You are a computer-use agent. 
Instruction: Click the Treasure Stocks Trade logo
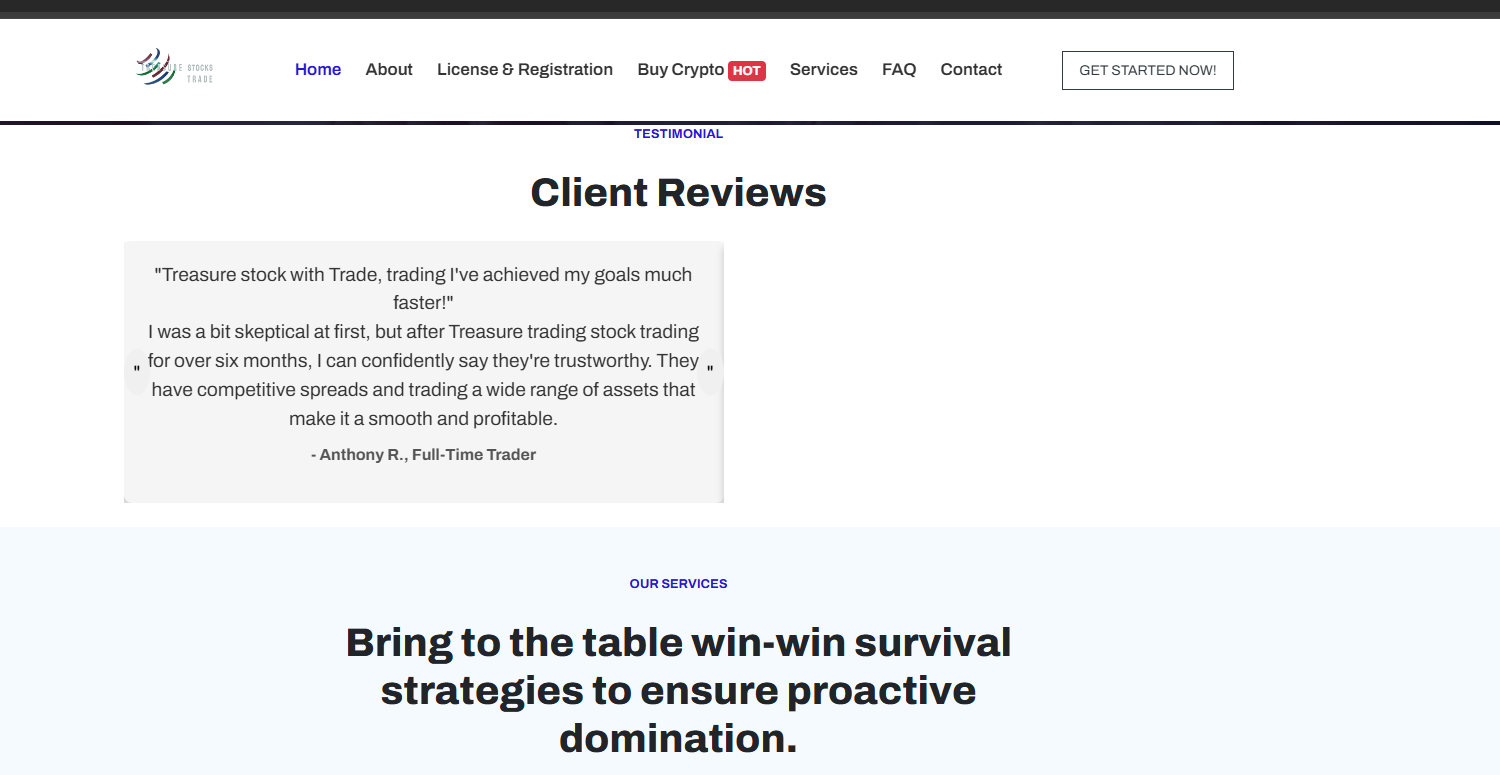point(174,68)
